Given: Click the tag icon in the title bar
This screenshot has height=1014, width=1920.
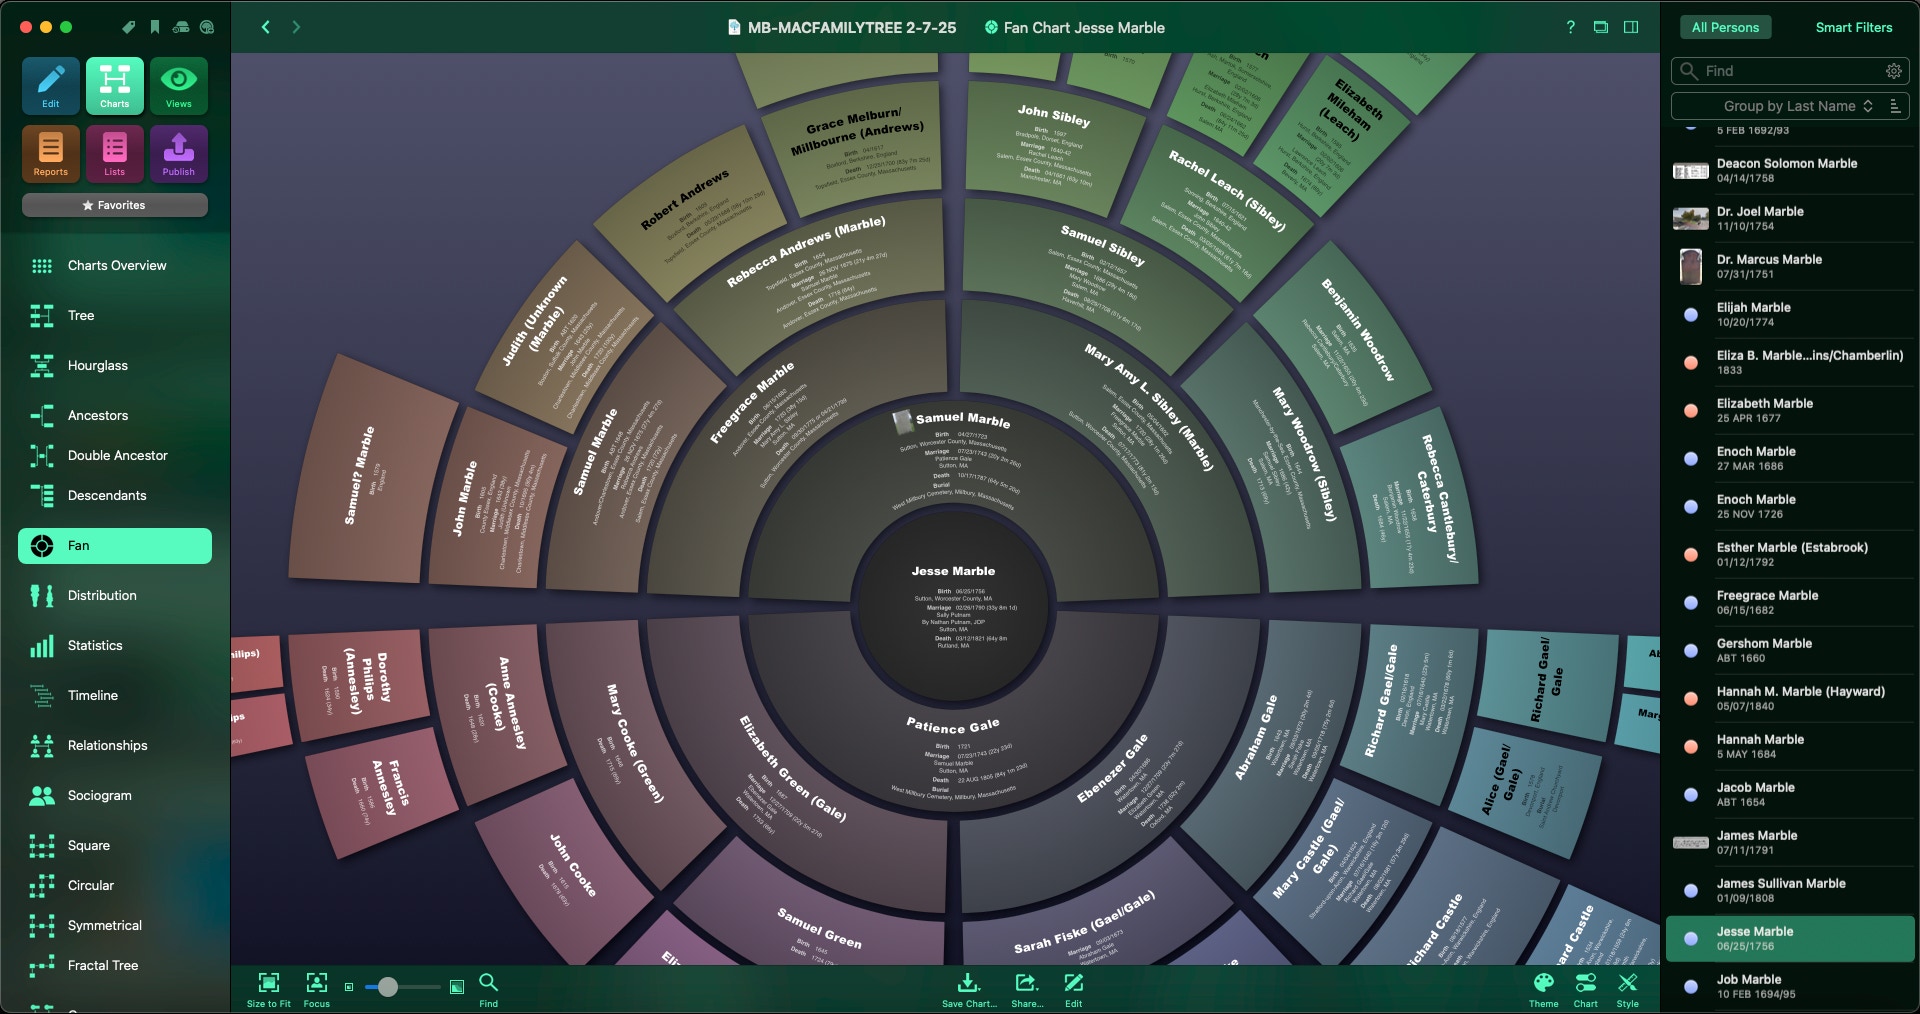Looking at the screenshot, I should pyautogui.click(x=129, y=27).
